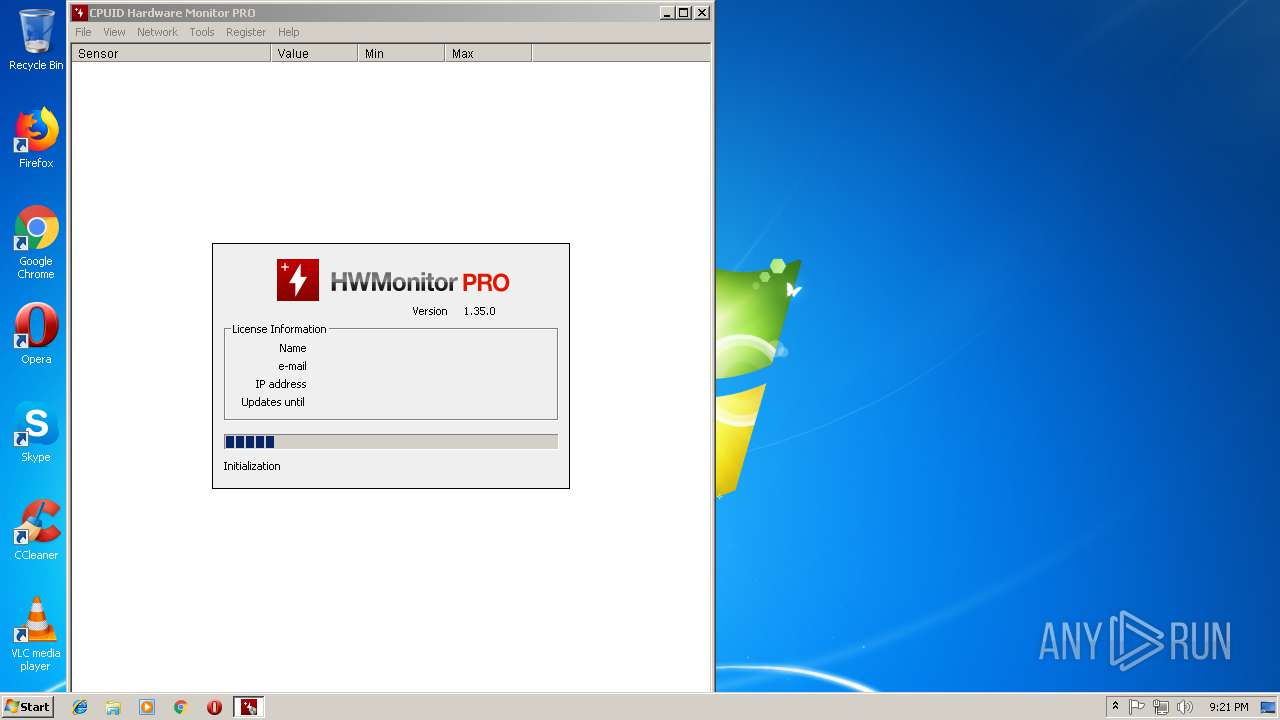Minimize the CPUID Hardware Monitor window
The image size is (1280, 720).
tap(667, 13)
